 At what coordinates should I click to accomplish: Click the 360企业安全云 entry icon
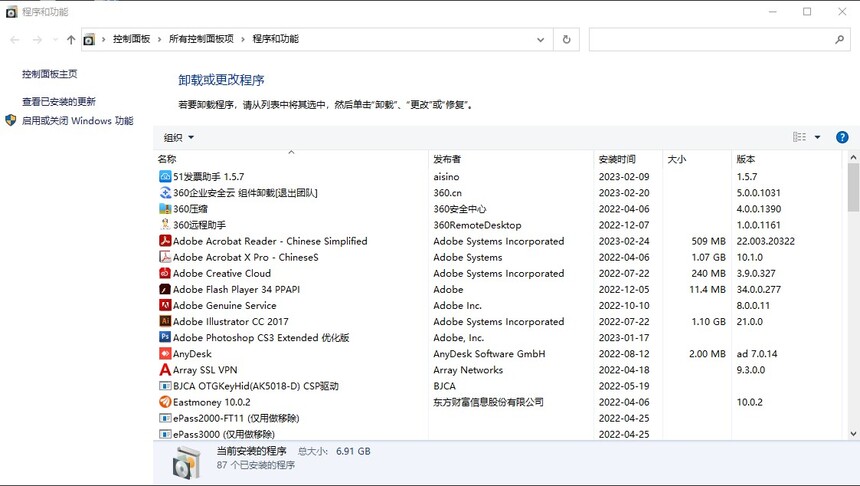click(165, 193)
